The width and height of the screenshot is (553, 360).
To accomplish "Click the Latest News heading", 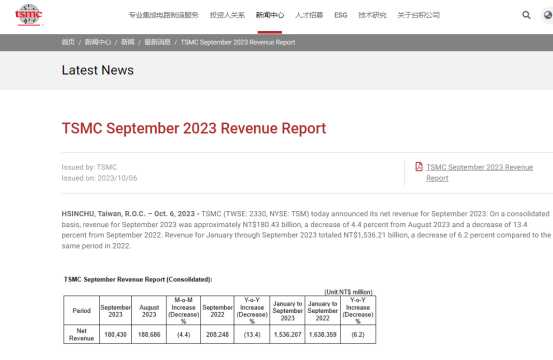I will pyautogui.click(x=98, y=70).
